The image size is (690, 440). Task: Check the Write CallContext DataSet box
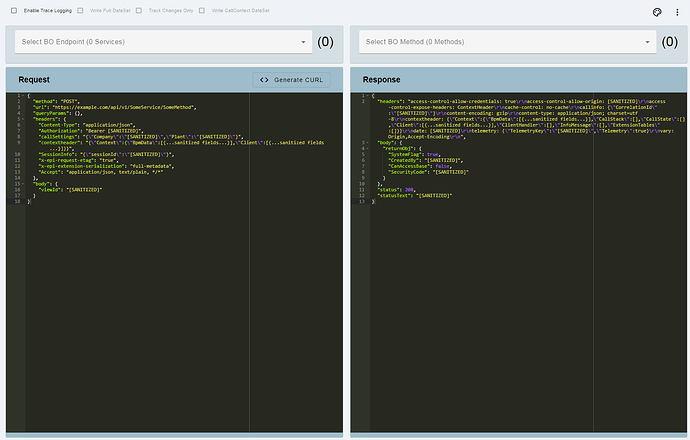(x=202, y=11)
